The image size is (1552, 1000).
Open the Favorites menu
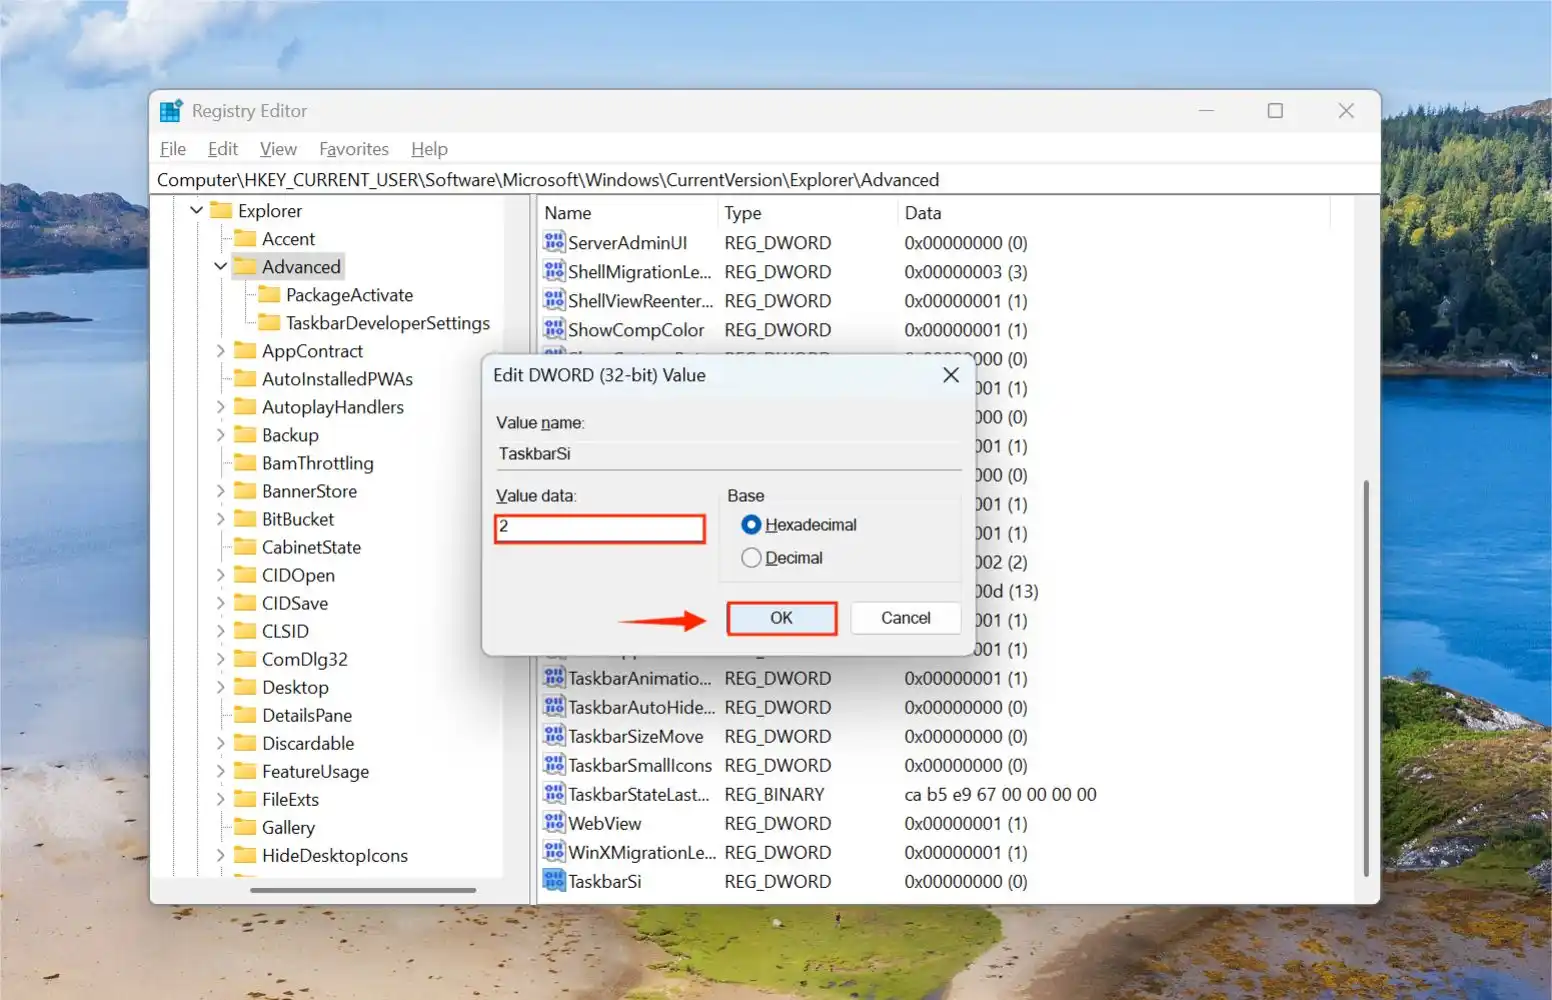(354, 148)
